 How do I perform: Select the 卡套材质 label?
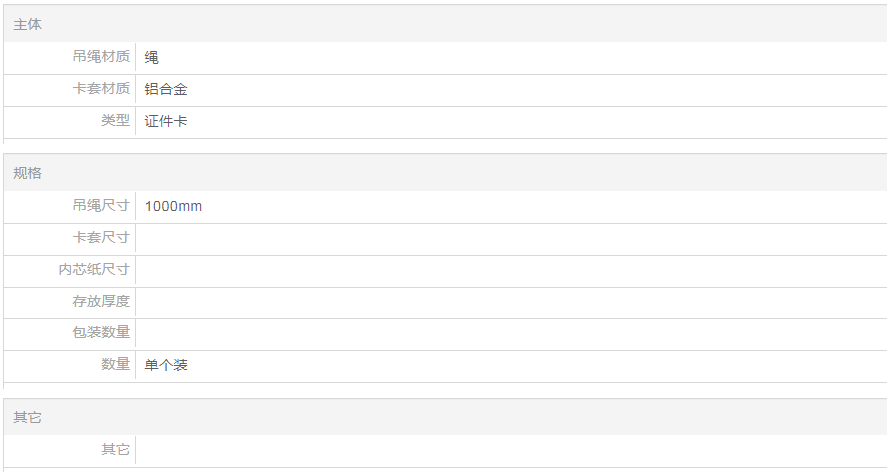pos(101,89)
